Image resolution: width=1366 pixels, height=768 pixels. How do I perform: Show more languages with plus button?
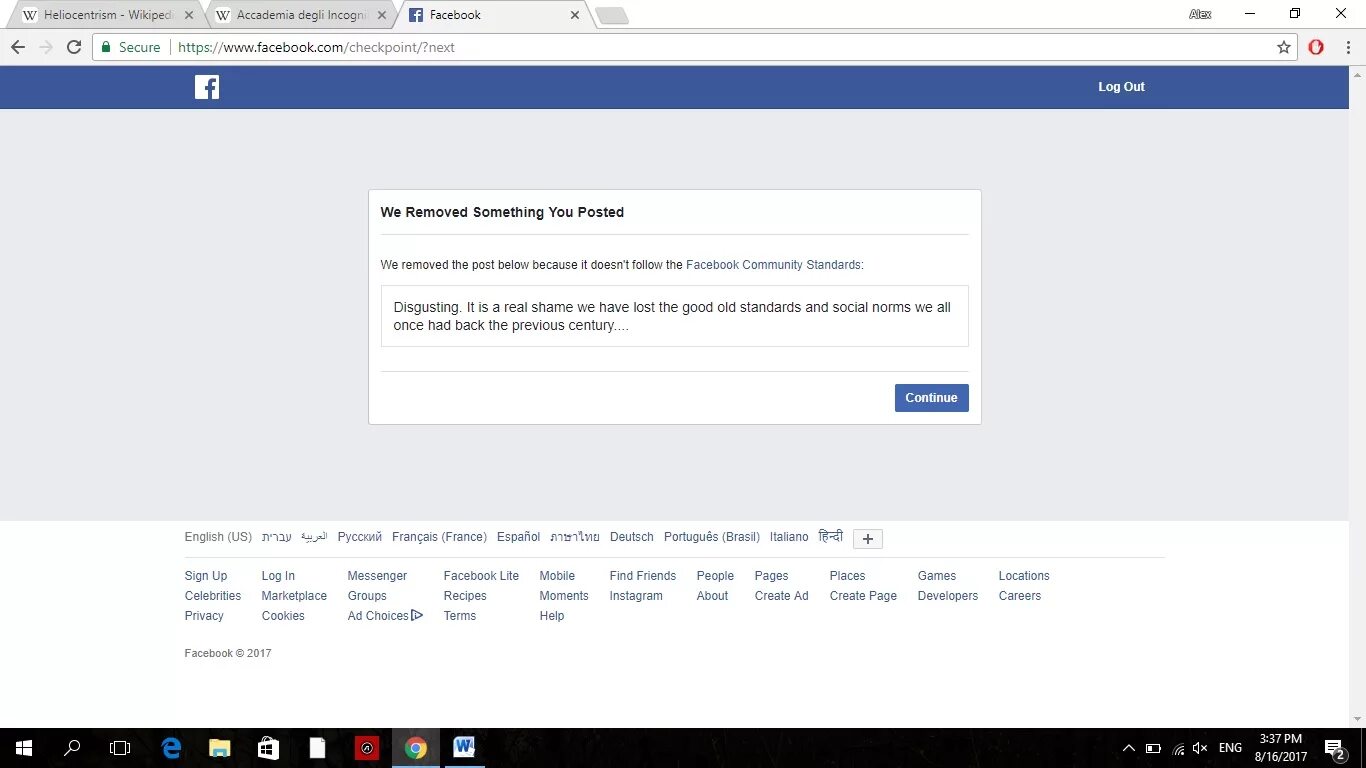tap(867, 539)
